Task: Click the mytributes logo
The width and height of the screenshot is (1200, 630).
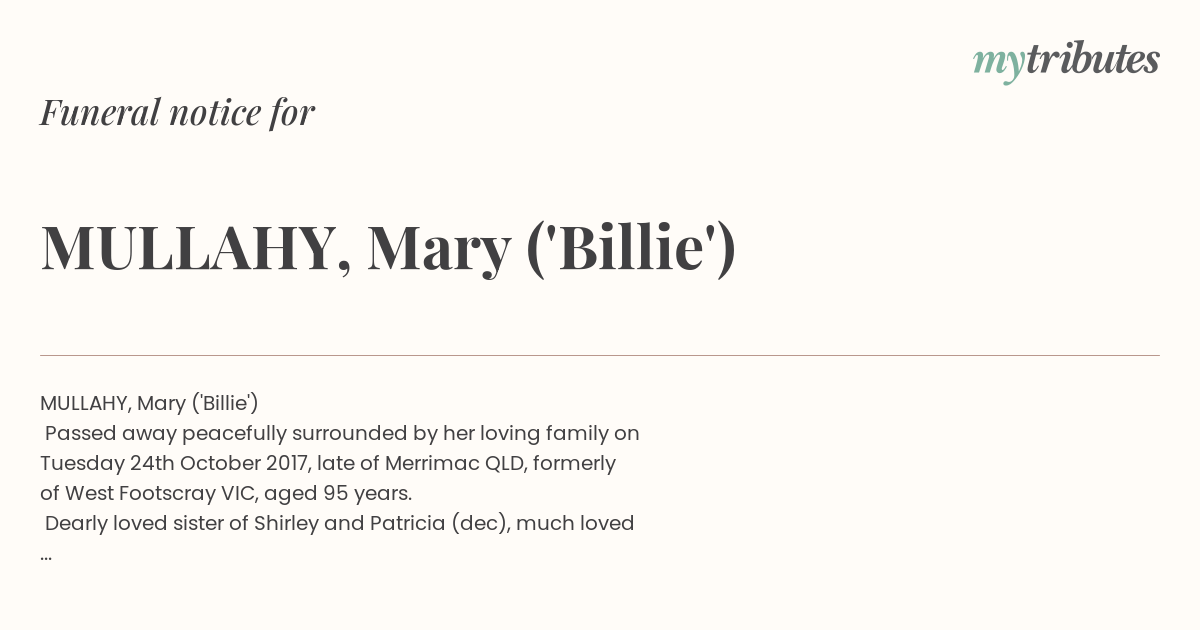Action: coord(1065,60)
